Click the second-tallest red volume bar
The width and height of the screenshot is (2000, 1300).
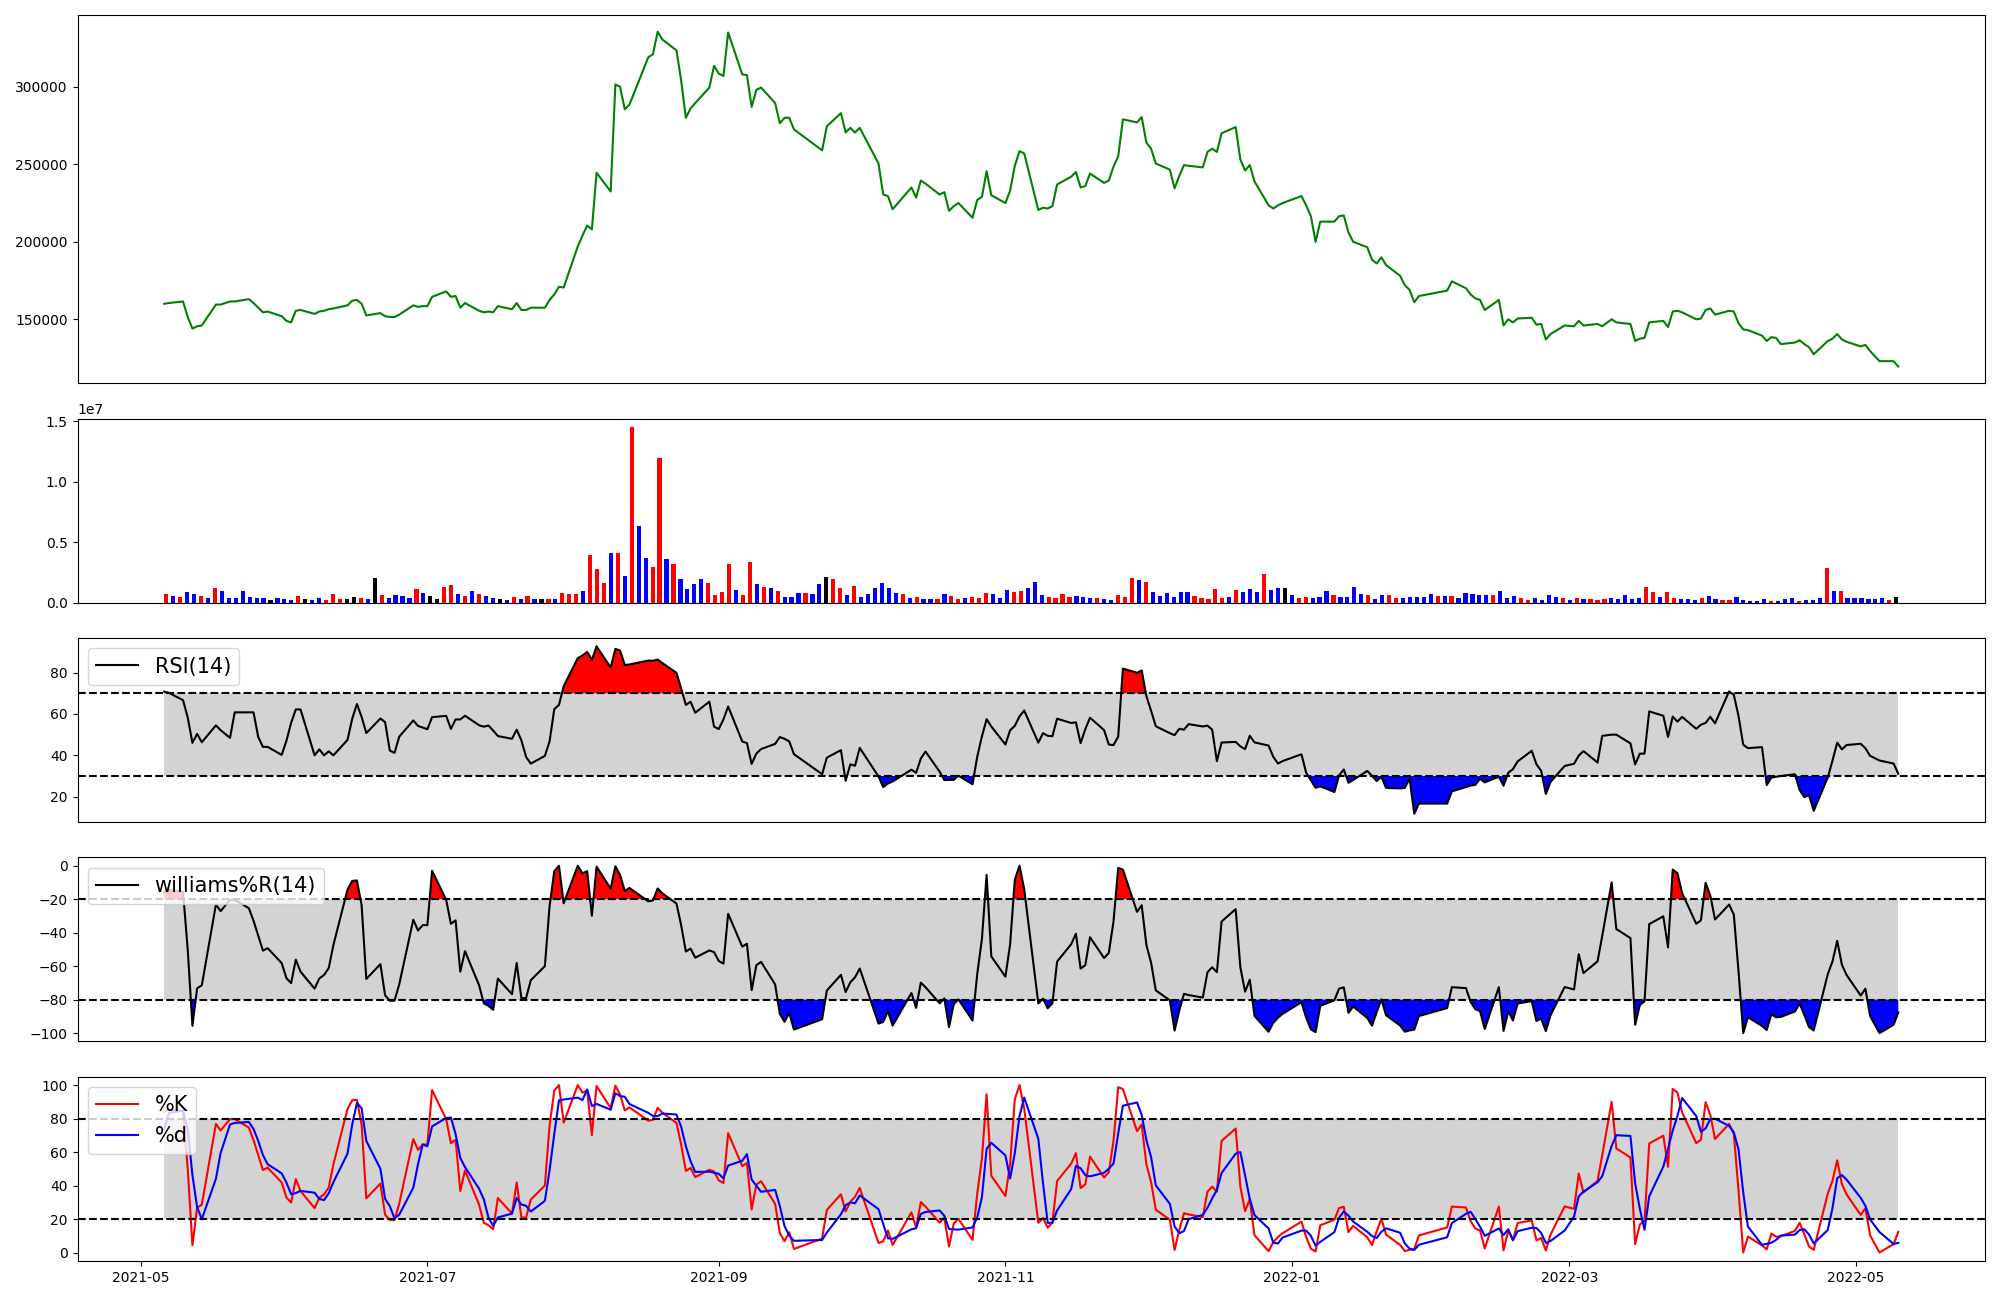tap(659, 530)
